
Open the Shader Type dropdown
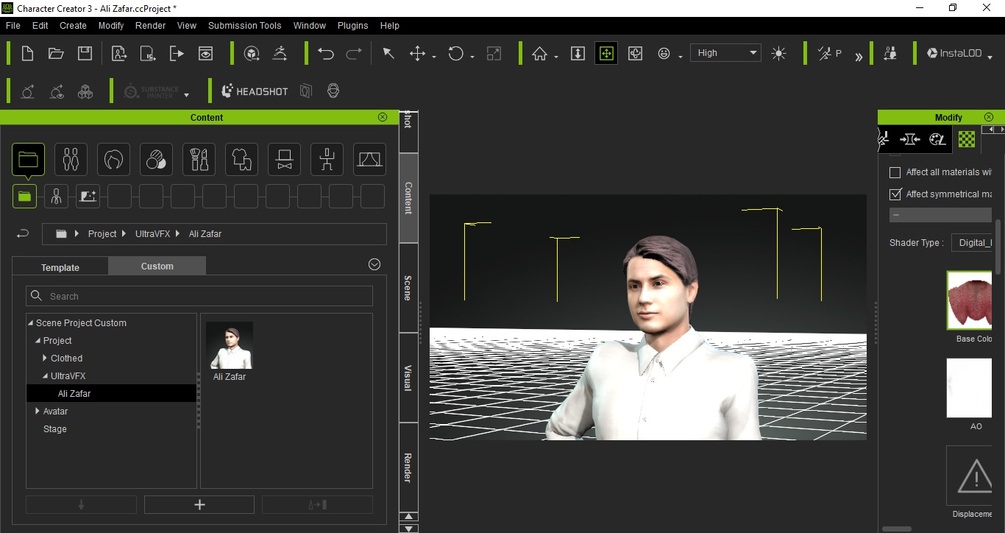pos(972,243)
